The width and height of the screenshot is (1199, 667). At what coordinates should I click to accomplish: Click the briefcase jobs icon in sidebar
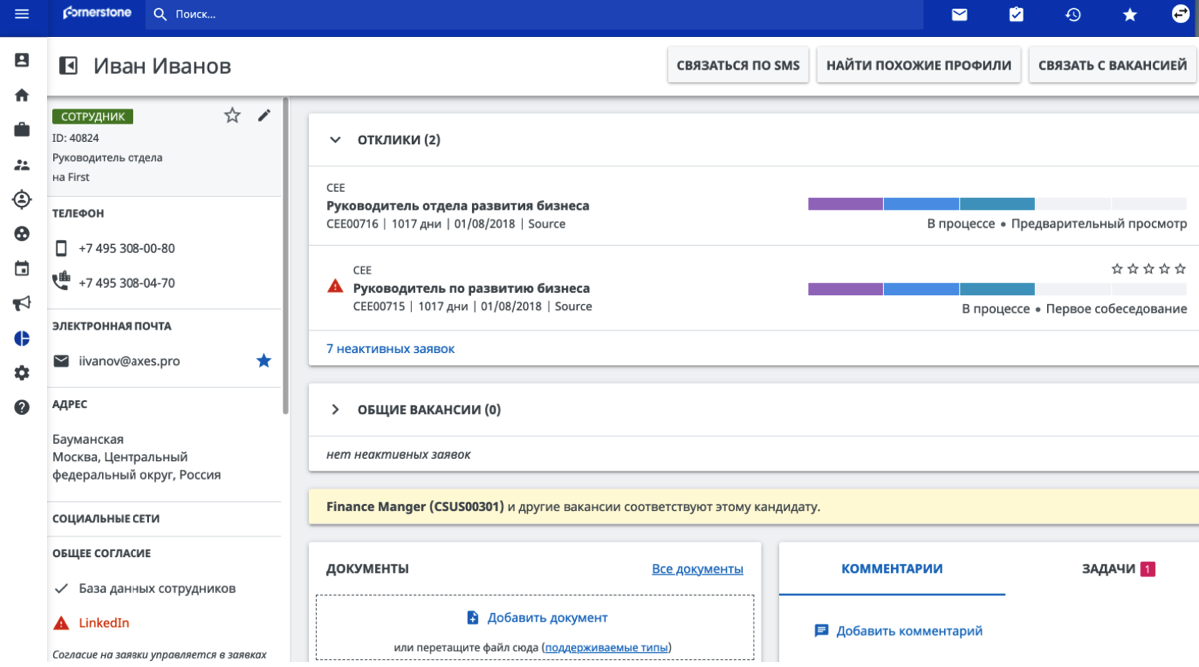[22, 129]
